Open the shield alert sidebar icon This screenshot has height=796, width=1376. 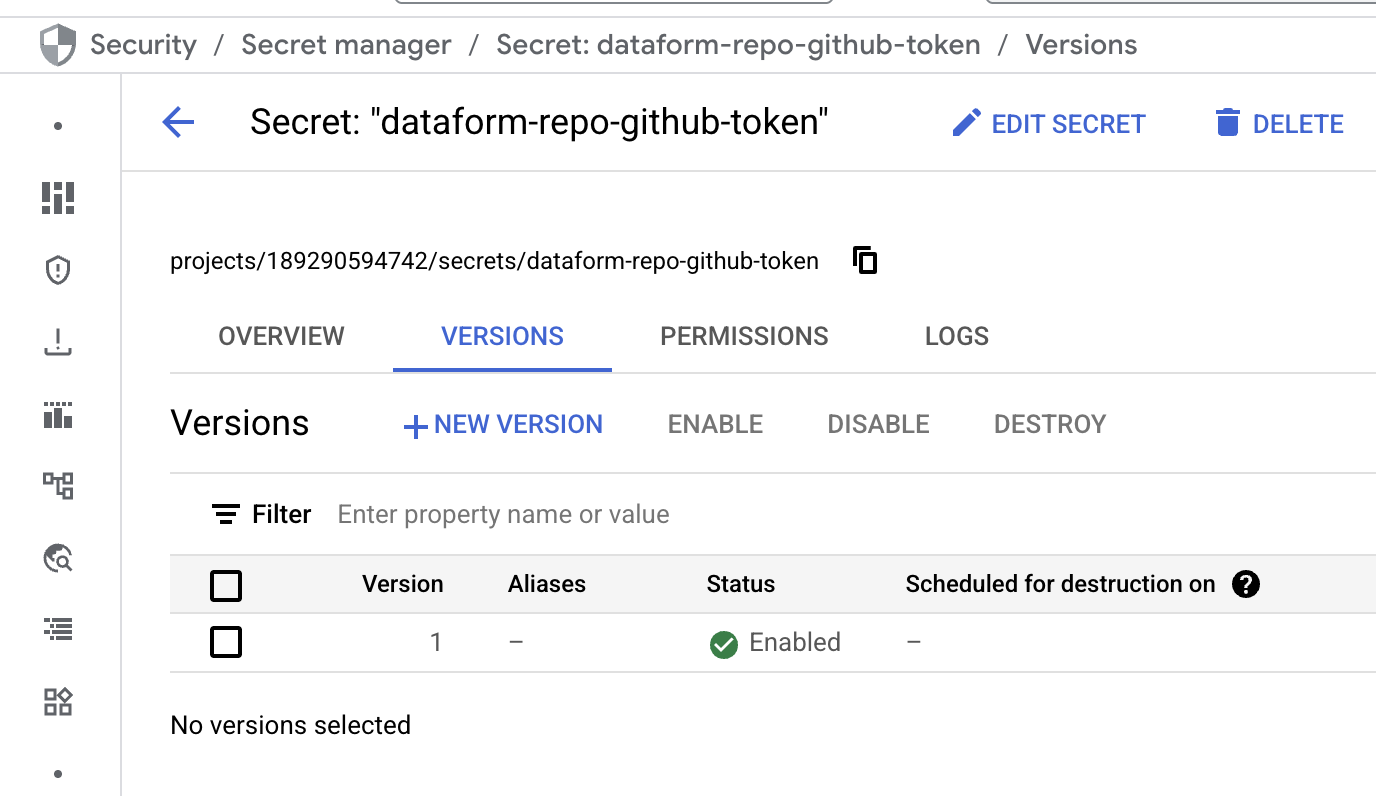coord(58,270)
